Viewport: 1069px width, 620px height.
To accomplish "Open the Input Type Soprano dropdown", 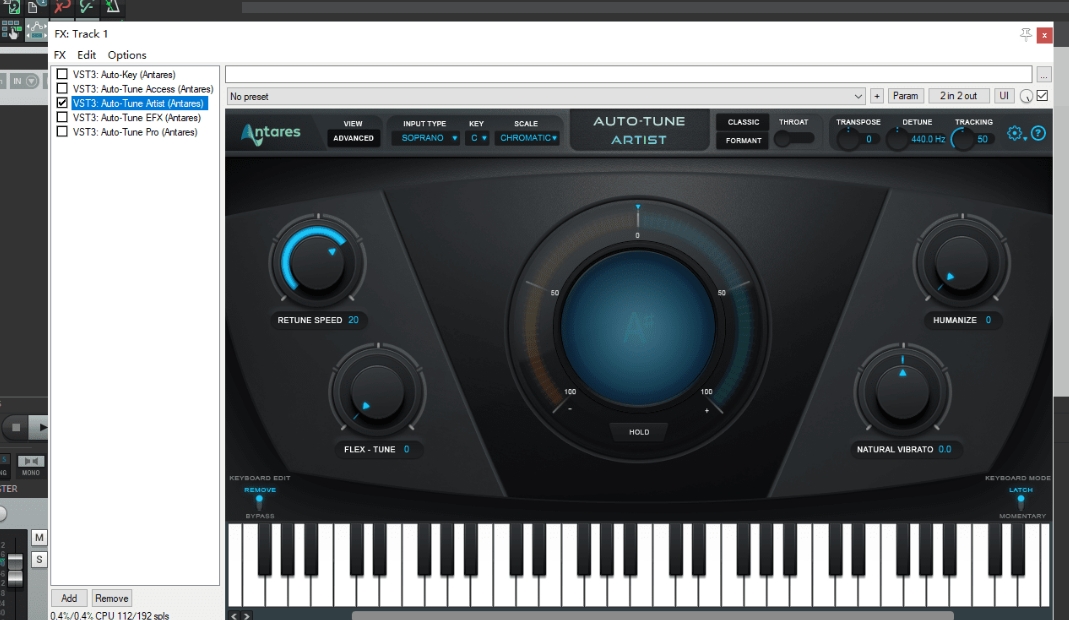I will [x=426, y=138].
